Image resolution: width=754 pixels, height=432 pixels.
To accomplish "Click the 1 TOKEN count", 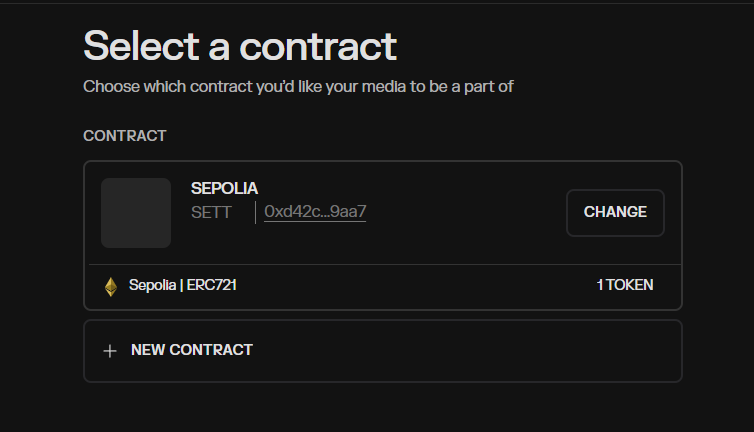I will 625,285.
